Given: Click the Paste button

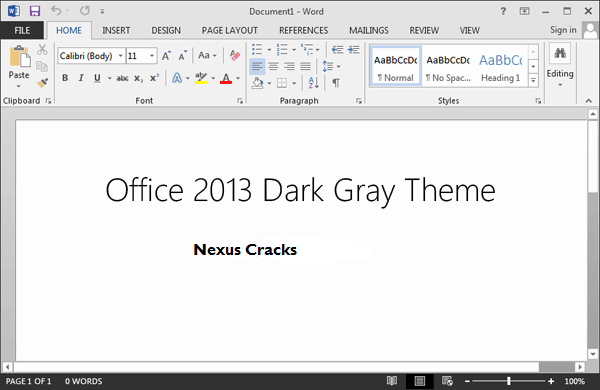Looking at the screenshot, I should pos(20,61).
